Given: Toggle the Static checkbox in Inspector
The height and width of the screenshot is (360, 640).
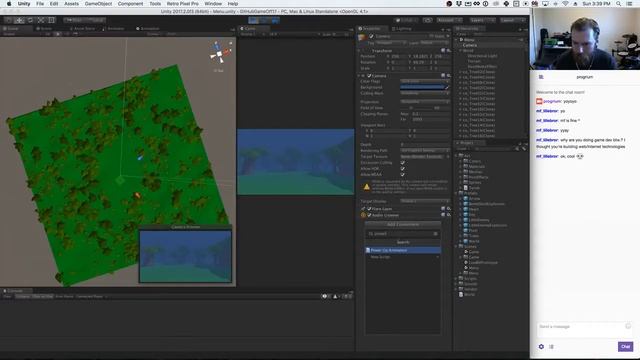Looking at the screenshot, I should [431, 36].
